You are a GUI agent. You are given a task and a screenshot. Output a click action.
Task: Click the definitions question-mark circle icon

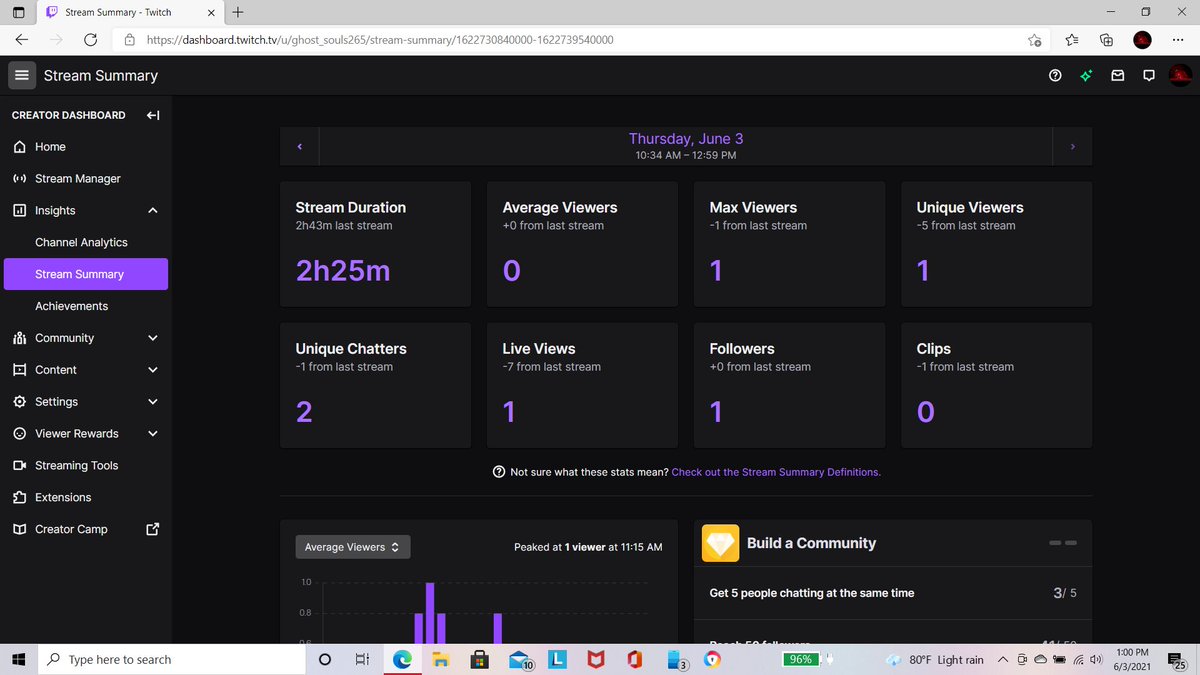point(499,472)
